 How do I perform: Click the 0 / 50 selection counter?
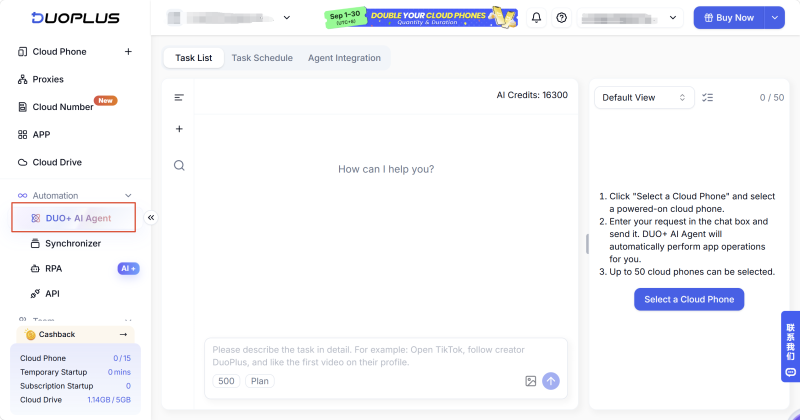pyautogui.click(x=772, y=97)
